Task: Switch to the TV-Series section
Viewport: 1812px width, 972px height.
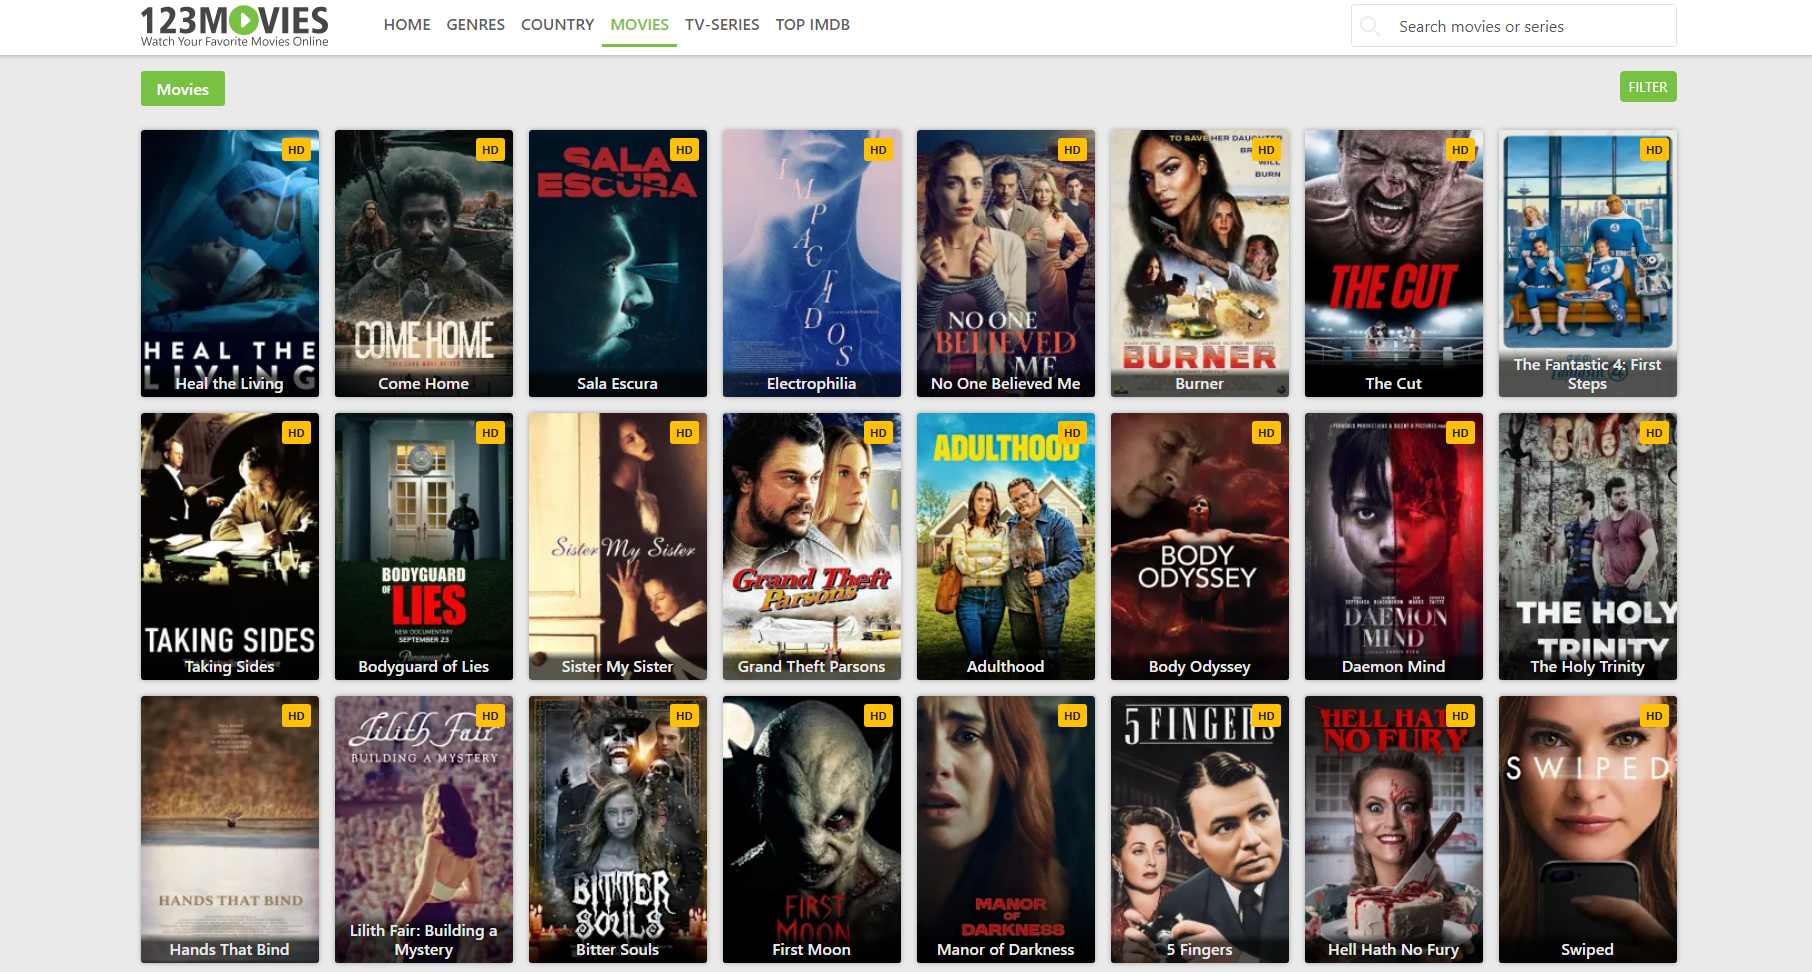Action: pyautogui.click(x=722, y=25)
